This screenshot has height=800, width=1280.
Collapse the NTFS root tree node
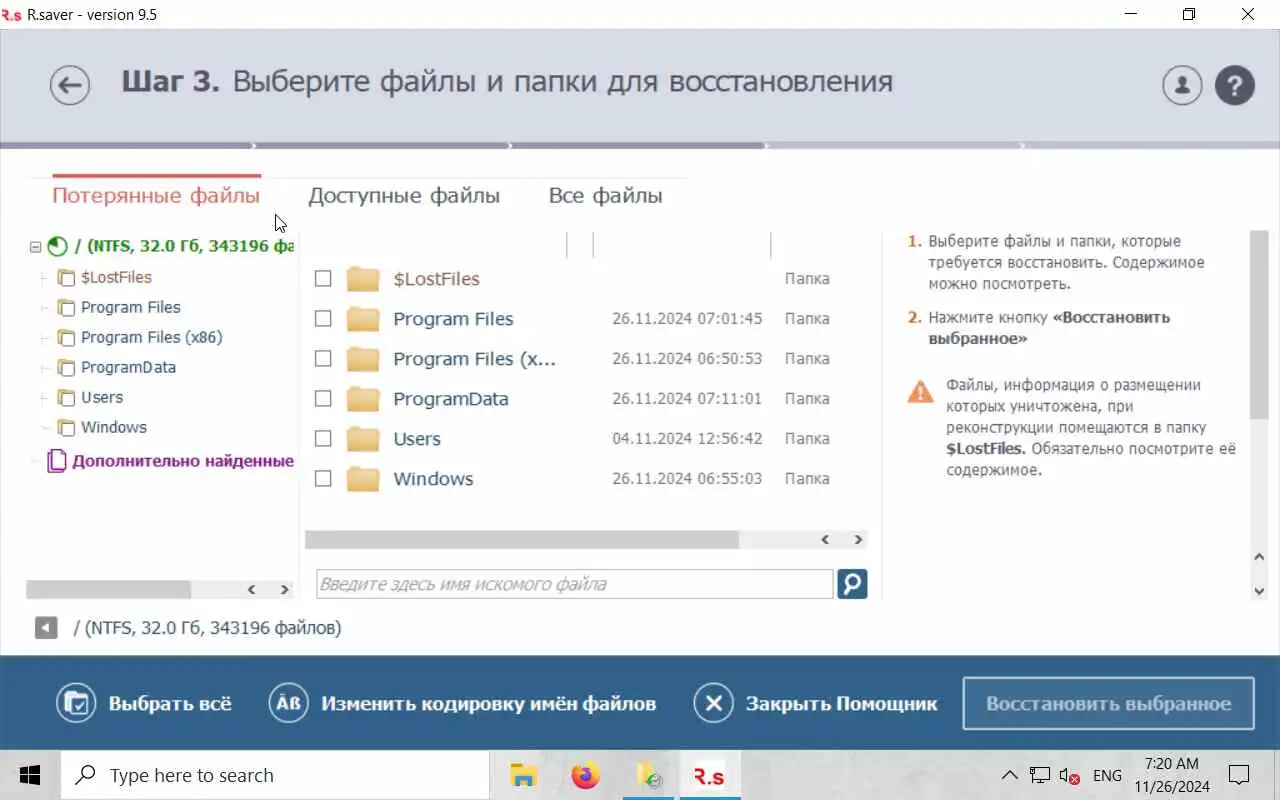coord(35,247)
